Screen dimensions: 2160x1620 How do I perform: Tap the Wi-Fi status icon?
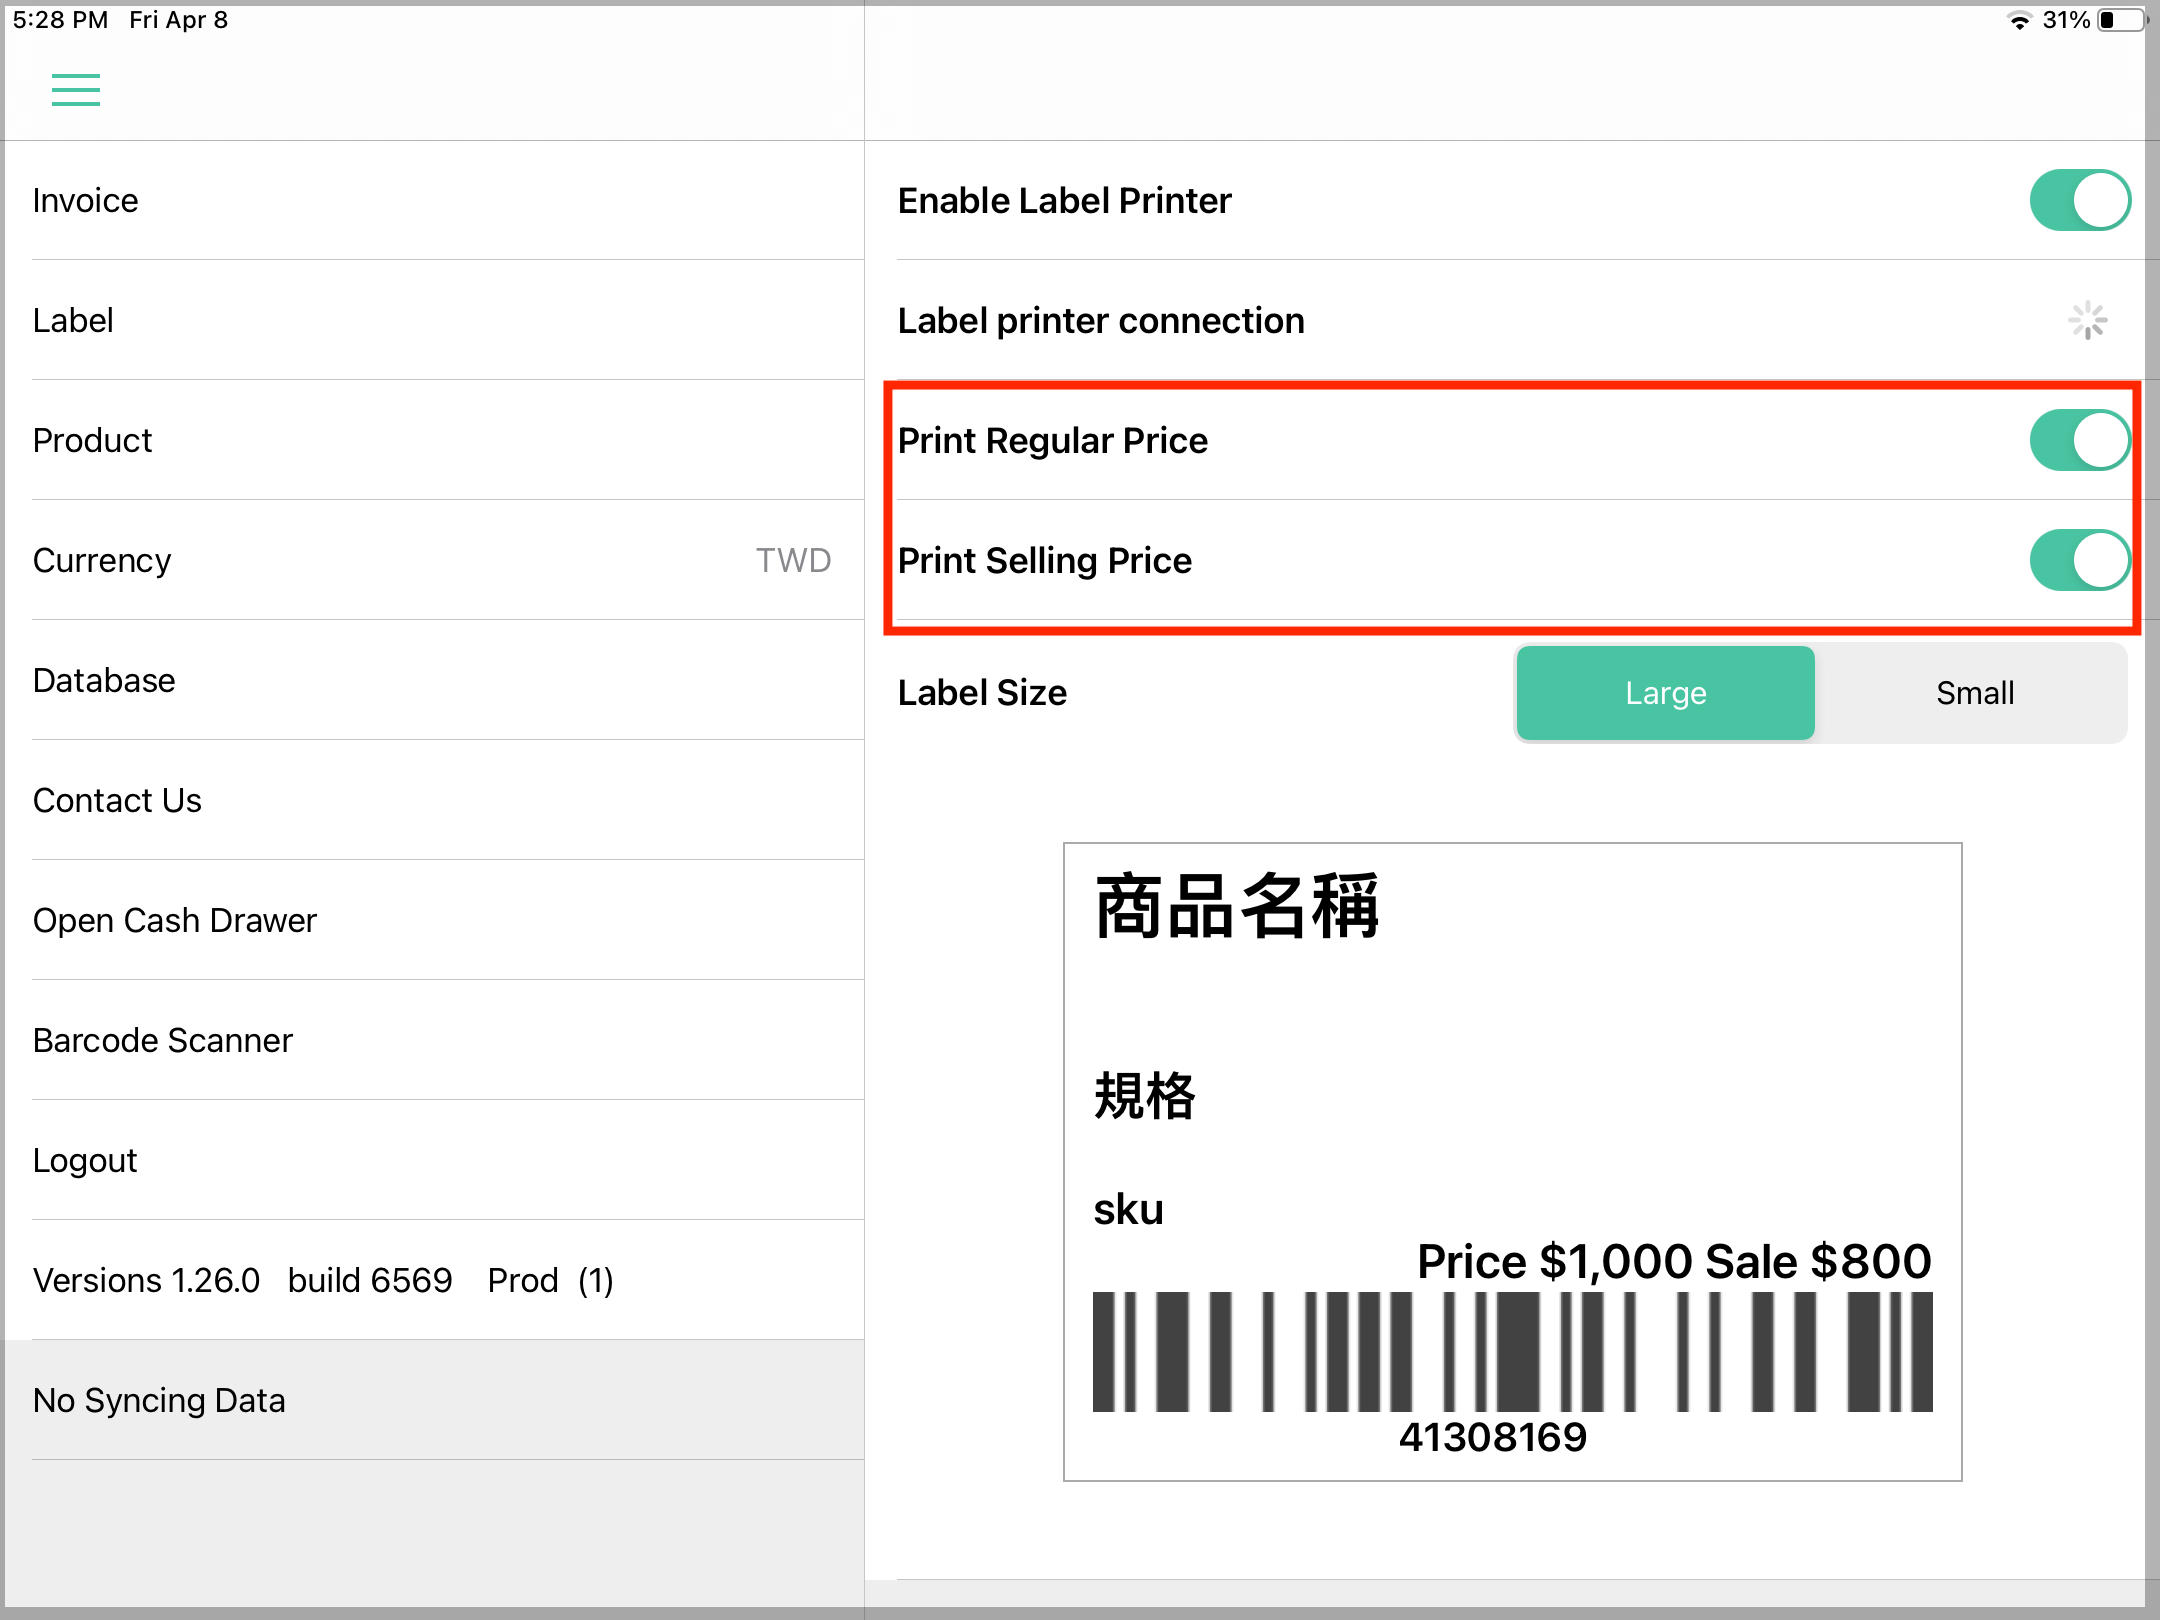point(2020,20)
